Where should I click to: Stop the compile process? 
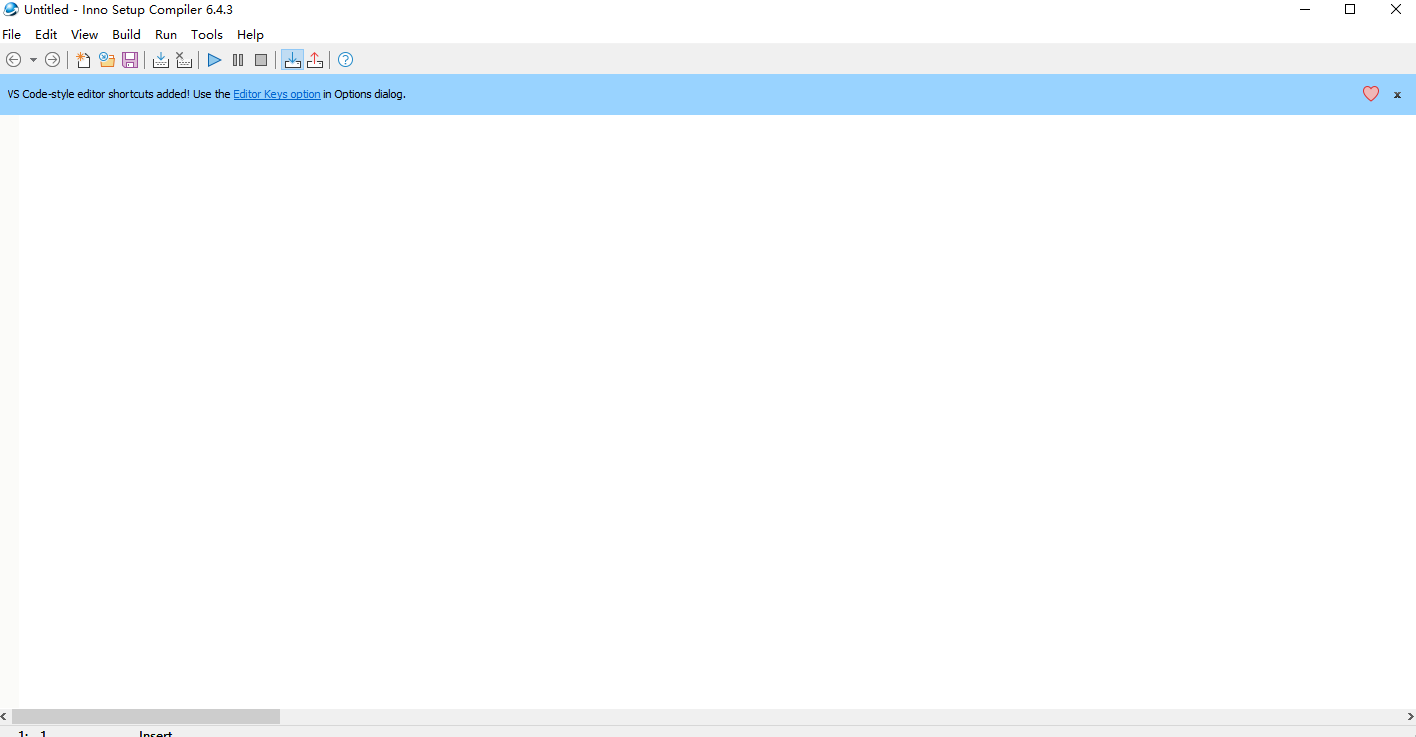184,60
